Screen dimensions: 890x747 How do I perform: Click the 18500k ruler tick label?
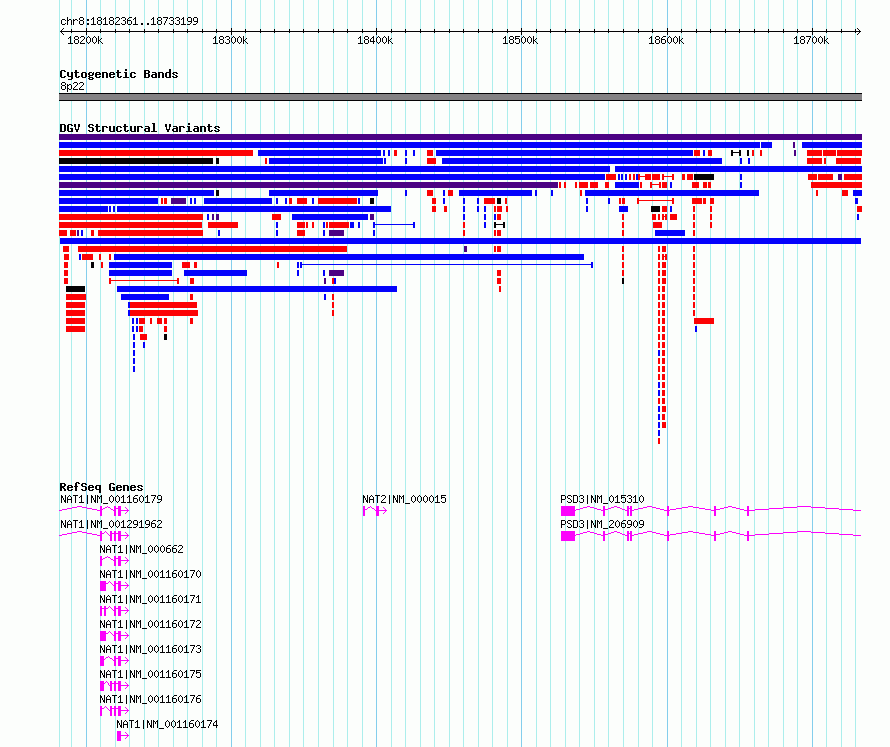click(520, 40)
